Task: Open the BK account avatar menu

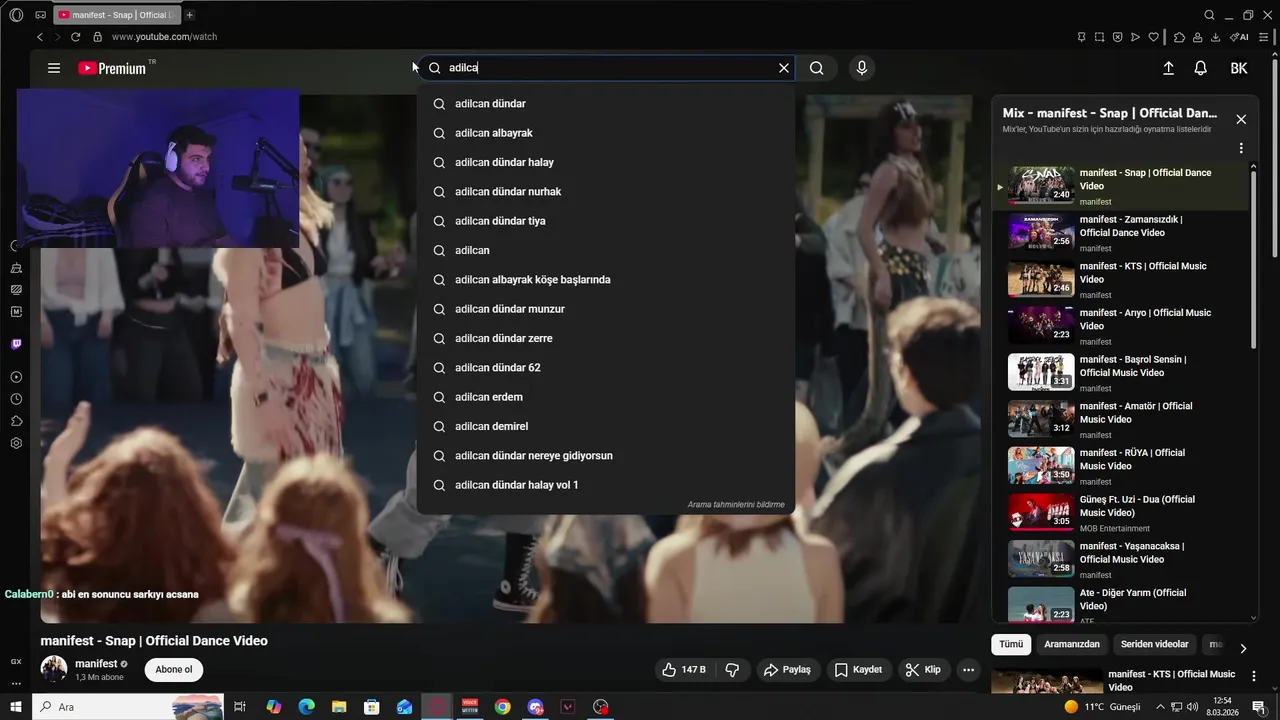Action: [x=1239, y=68]
